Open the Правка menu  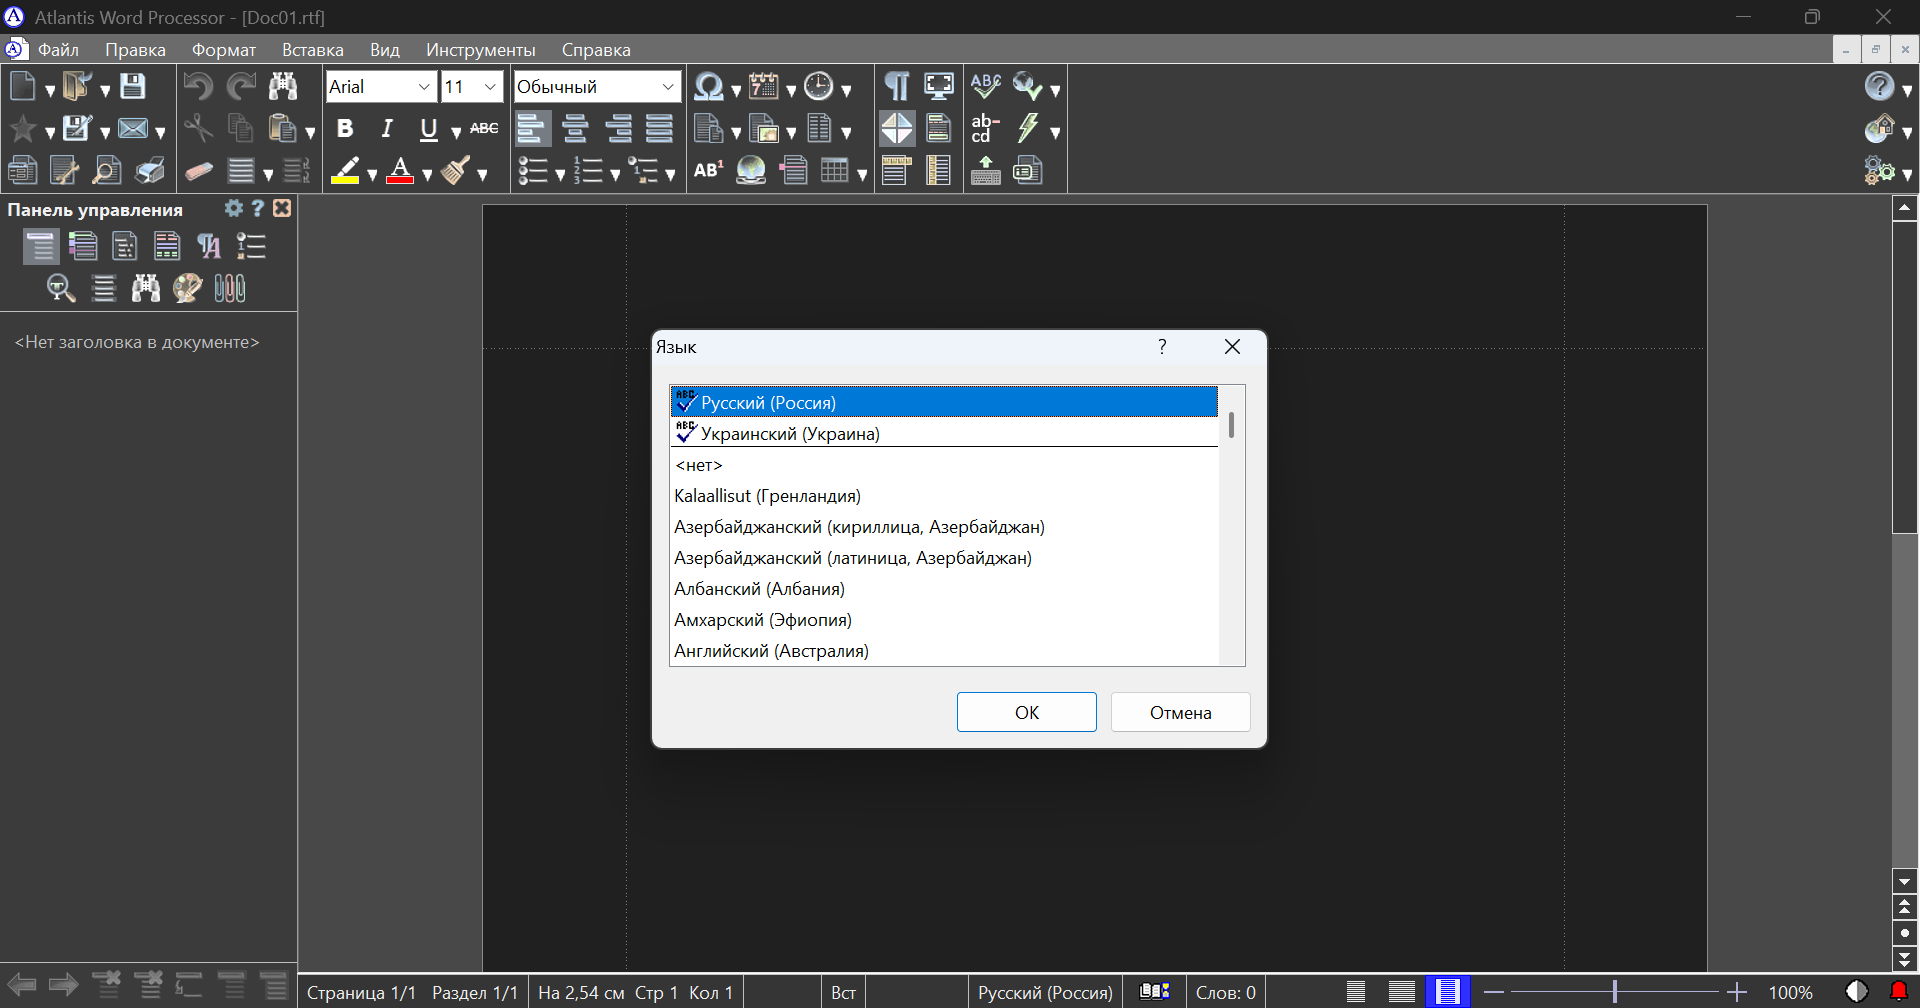(135, 50)
